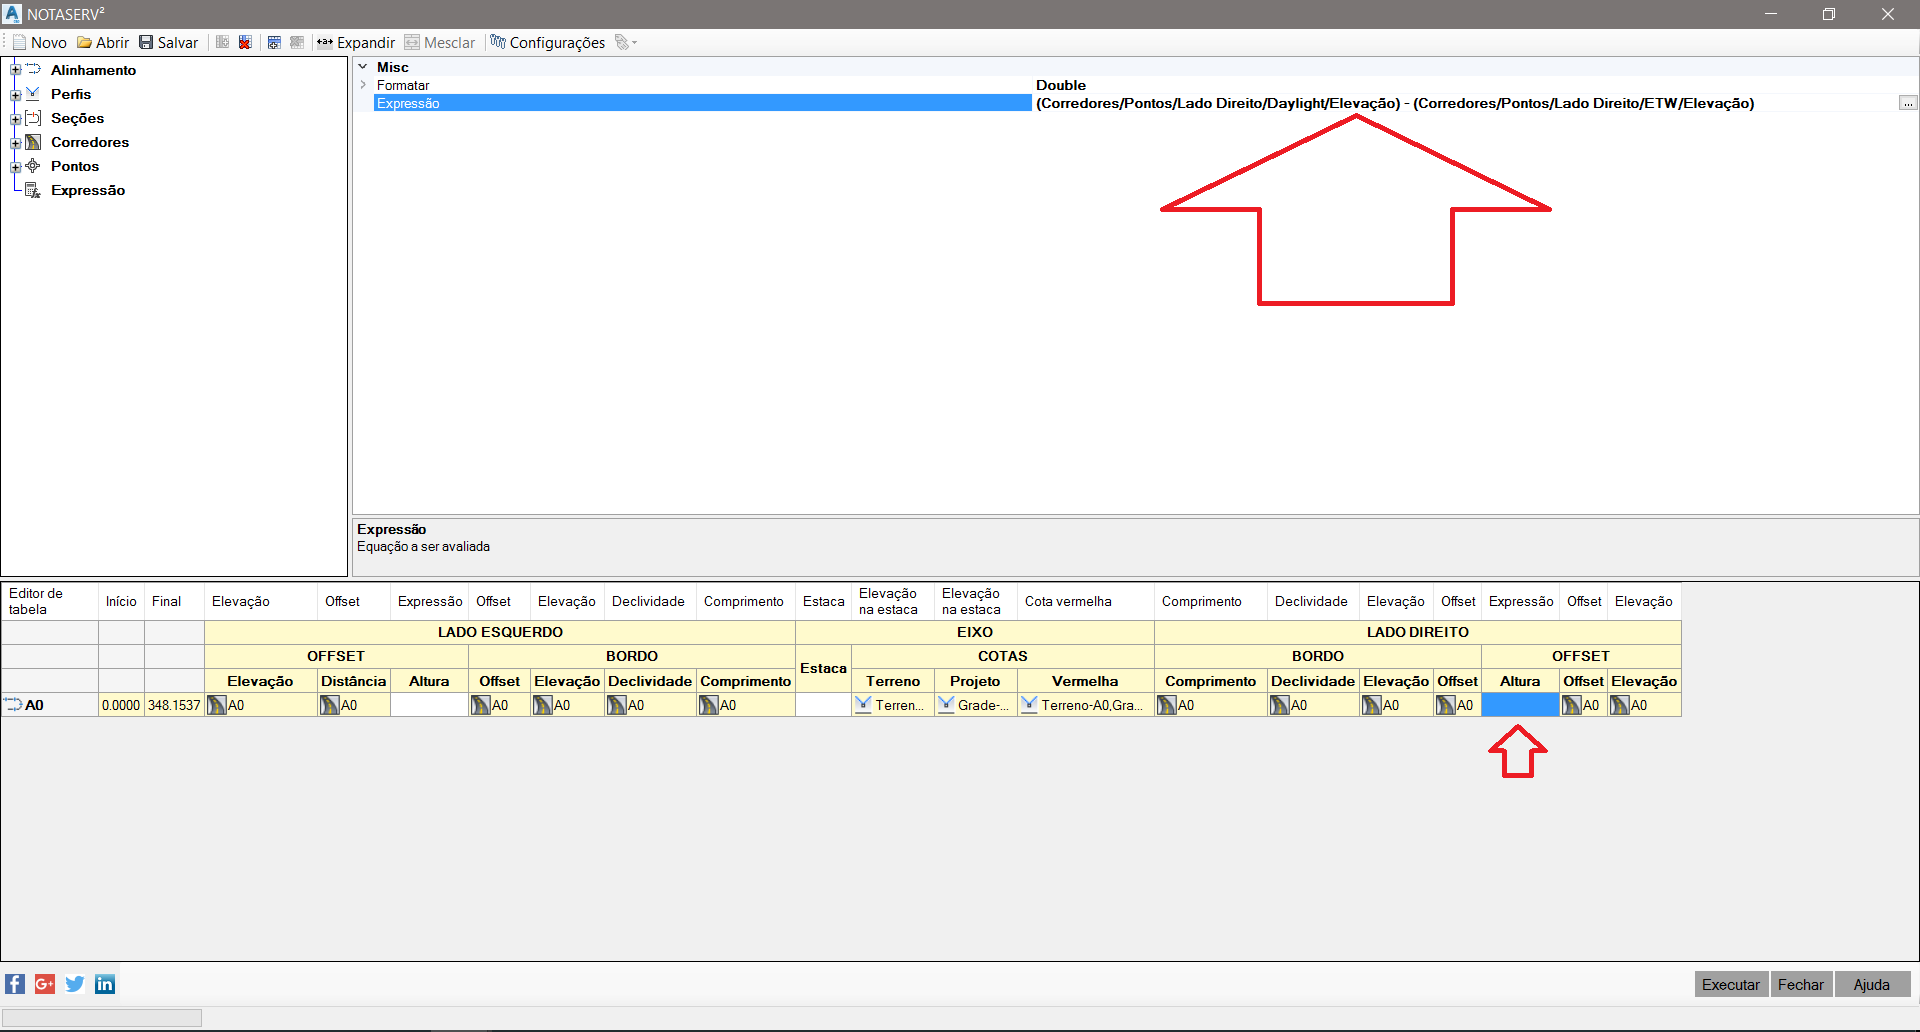Expand the Pontos tree node
Screen dimensions: 1920x1032
point(15,166)
